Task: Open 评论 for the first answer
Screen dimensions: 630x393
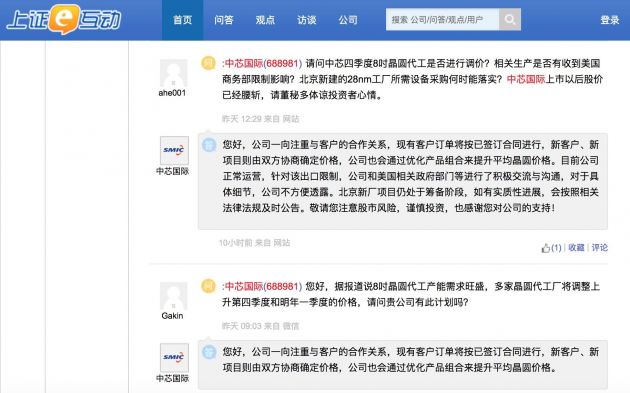Action: (599, 248)
